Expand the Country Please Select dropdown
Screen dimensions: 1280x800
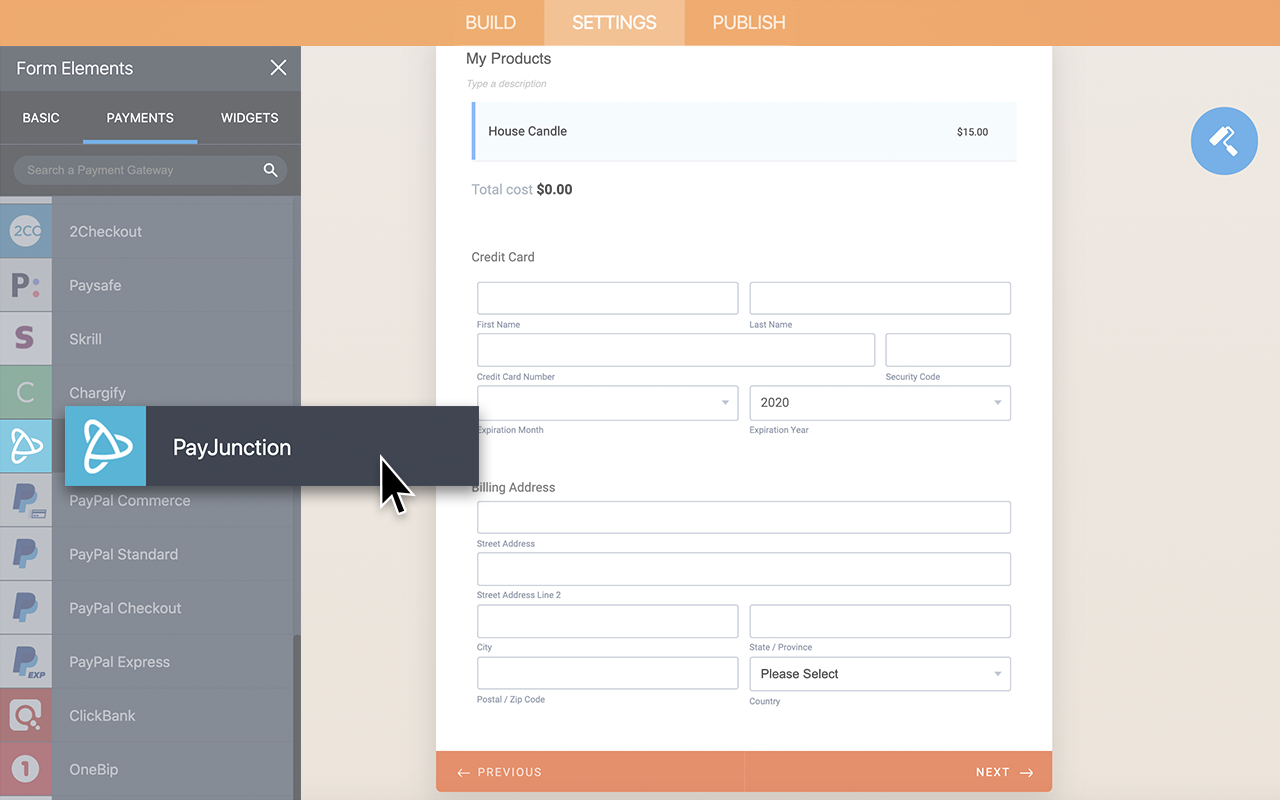pyautogui.click(x=879, y=673)
